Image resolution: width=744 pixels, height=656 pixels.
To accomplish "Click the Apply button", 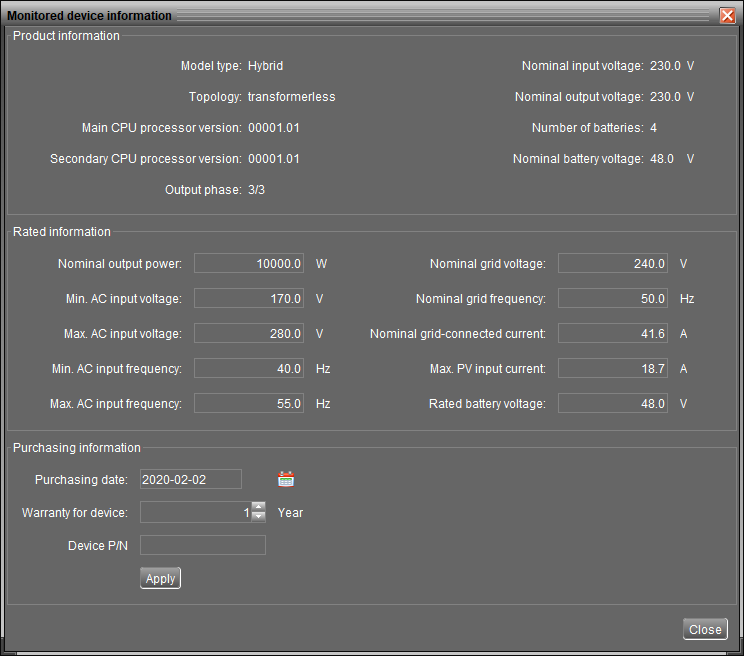I will pyautogui.click(x=160, y=578).
